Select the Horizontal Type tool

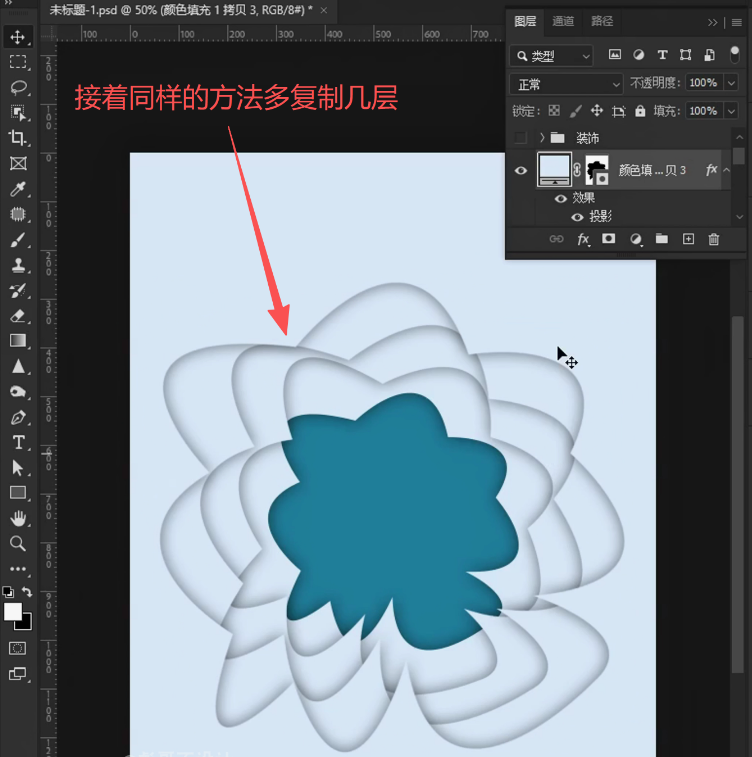(18, 442)
